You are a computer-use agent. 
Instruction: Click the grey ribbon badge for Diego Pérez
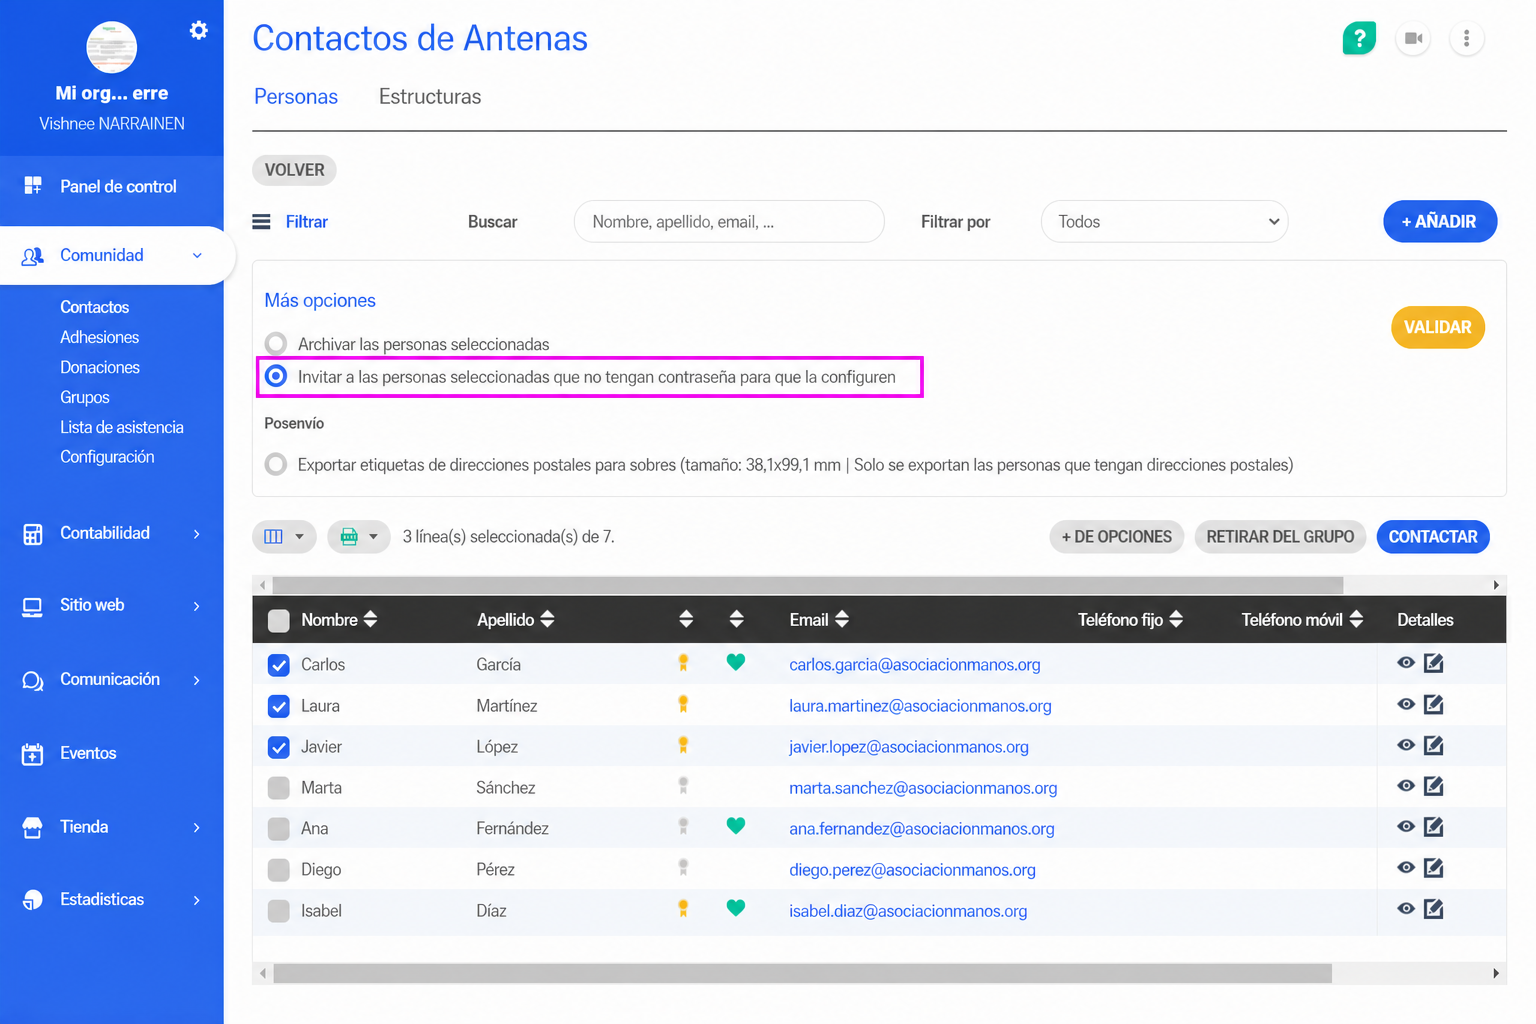point(684,868)
